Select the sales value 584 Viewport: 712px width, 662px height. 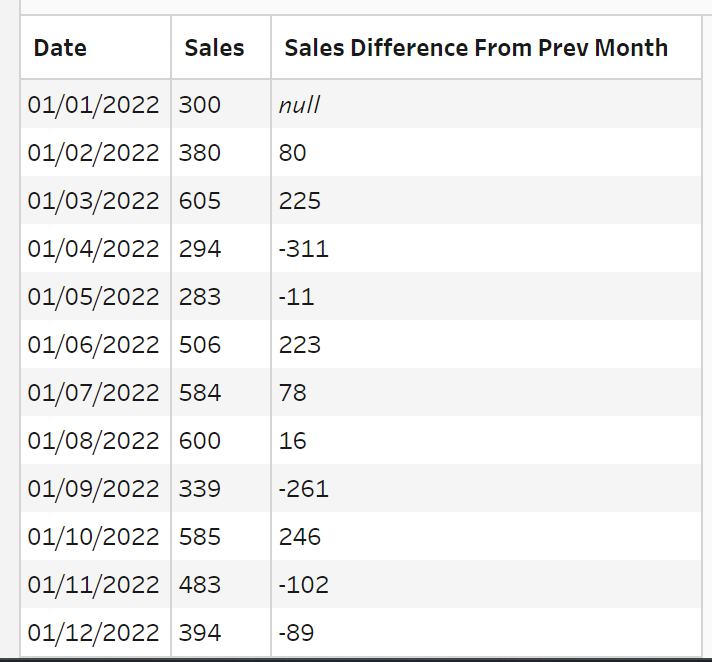coord(200,393)
